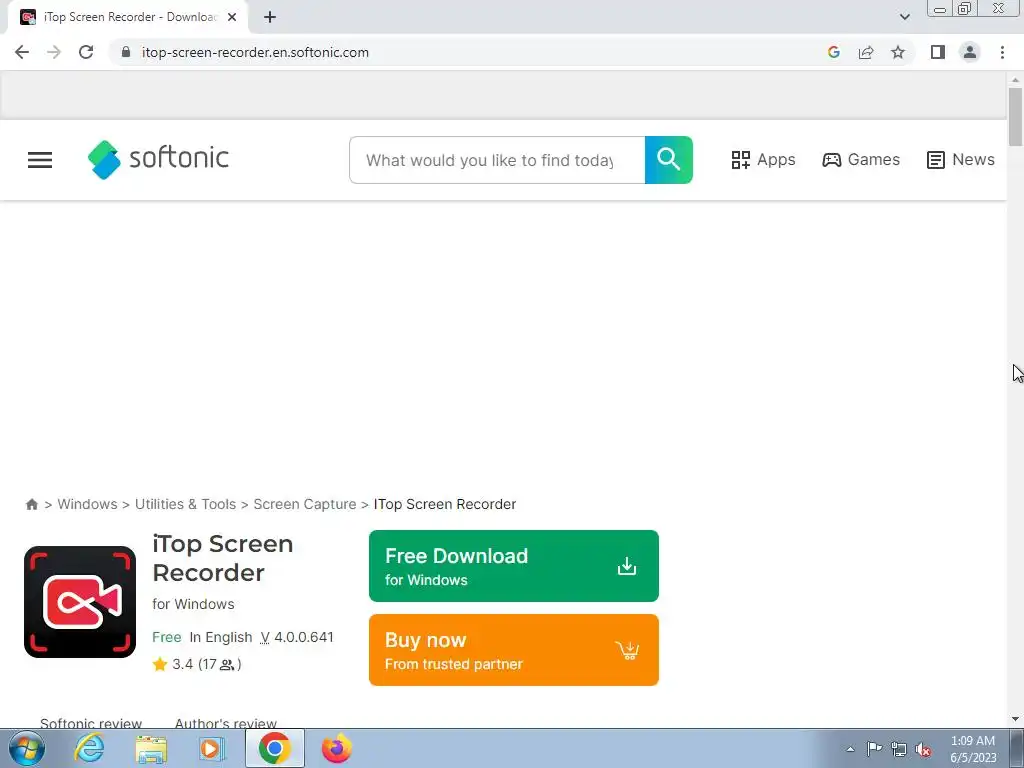Open Windows Media Player from taskbar
1024x768 pixels.
211,748
